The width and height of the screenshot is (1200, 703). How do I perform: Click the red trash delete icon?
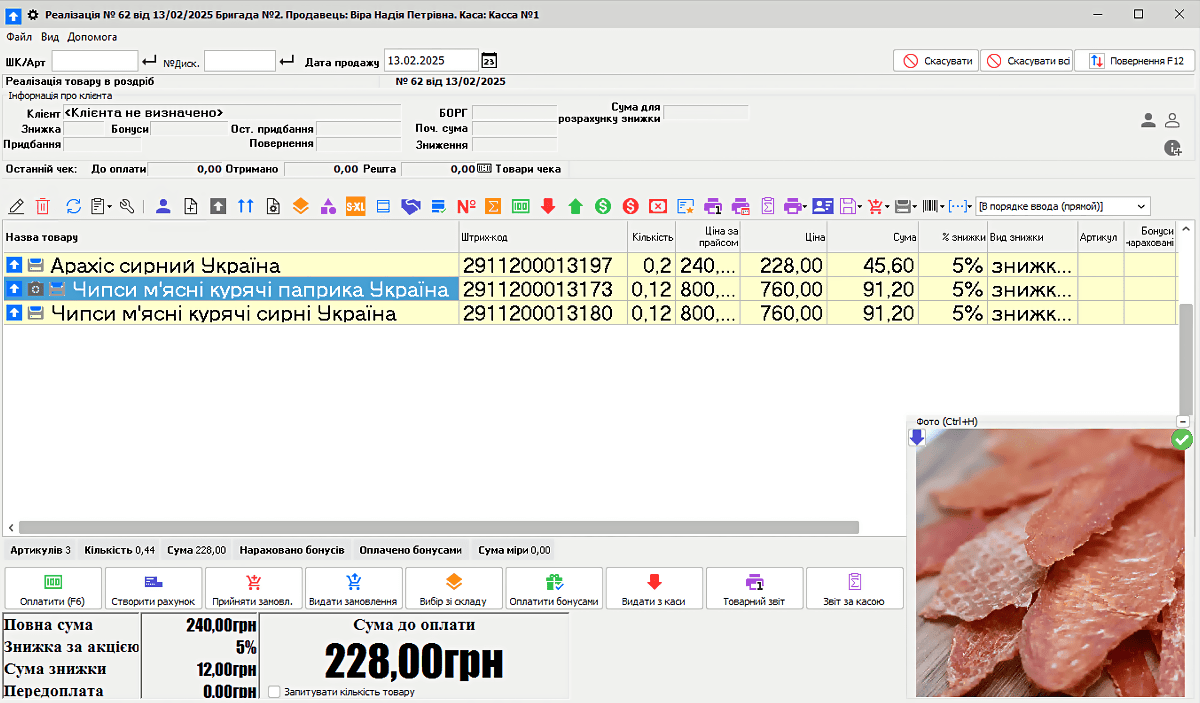(x=43, y=206)
